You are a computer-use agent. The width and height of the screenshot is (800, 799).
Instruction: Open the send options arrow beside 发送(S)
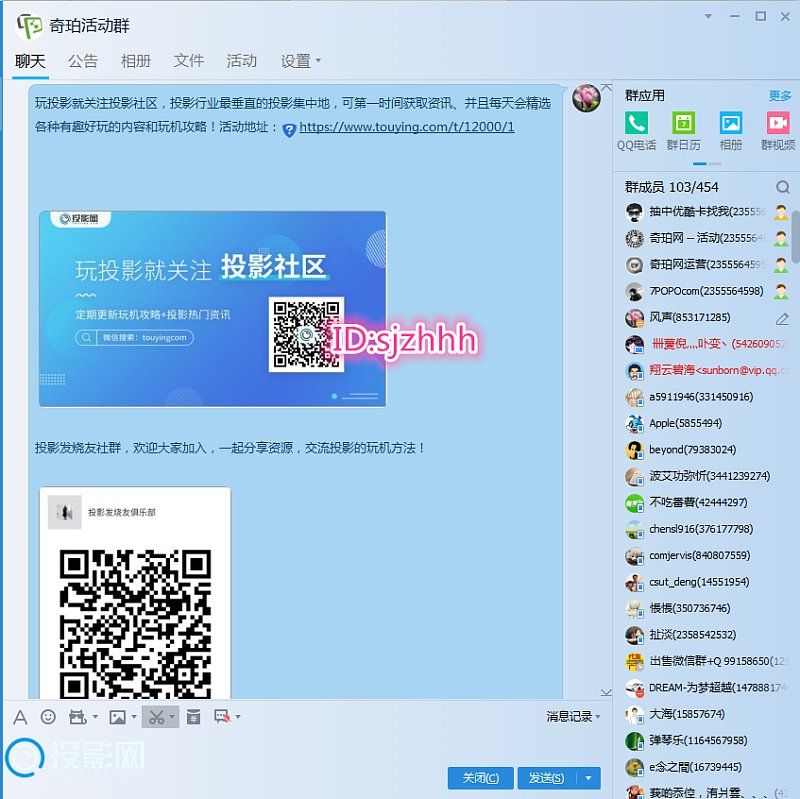588,778
